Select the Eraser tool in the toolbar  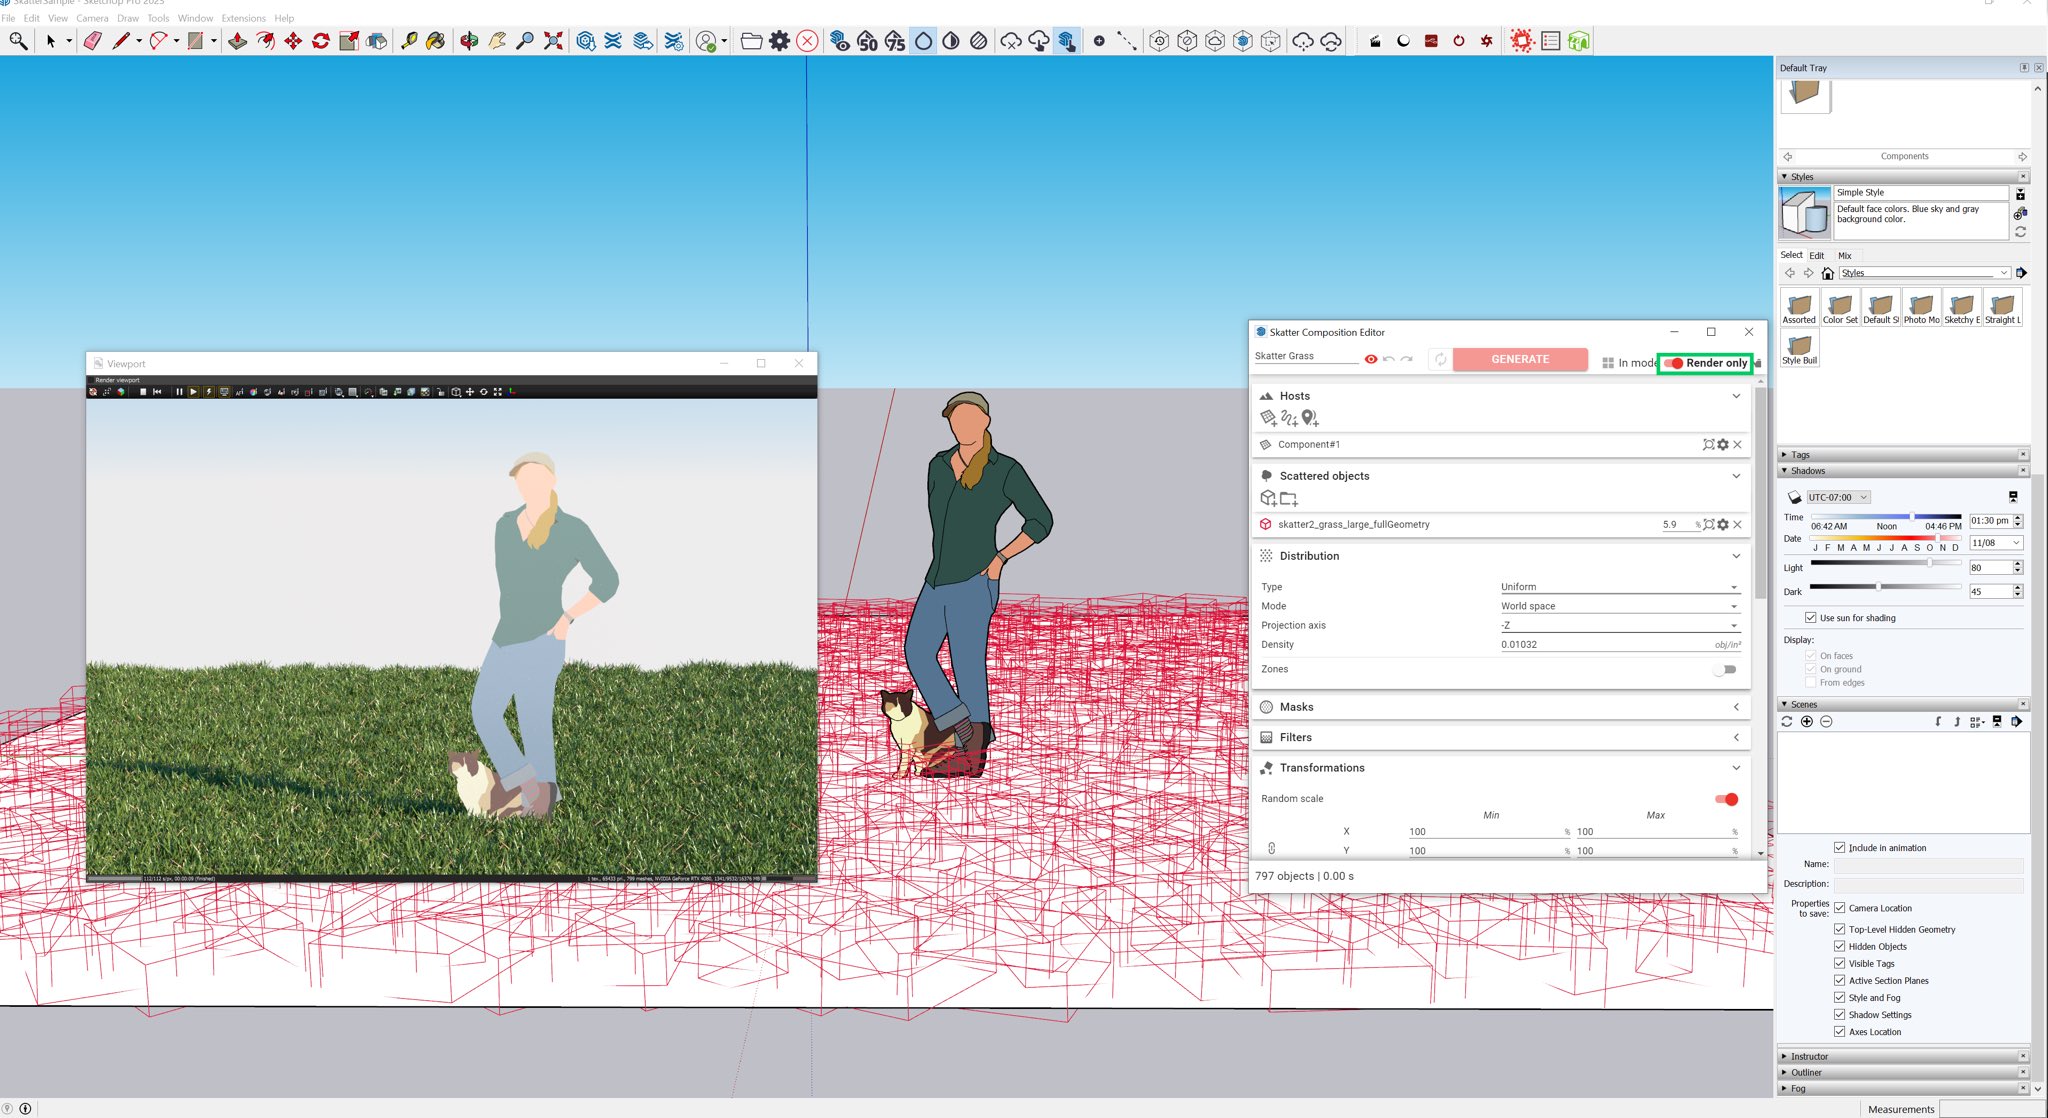(x=93, y=41)
